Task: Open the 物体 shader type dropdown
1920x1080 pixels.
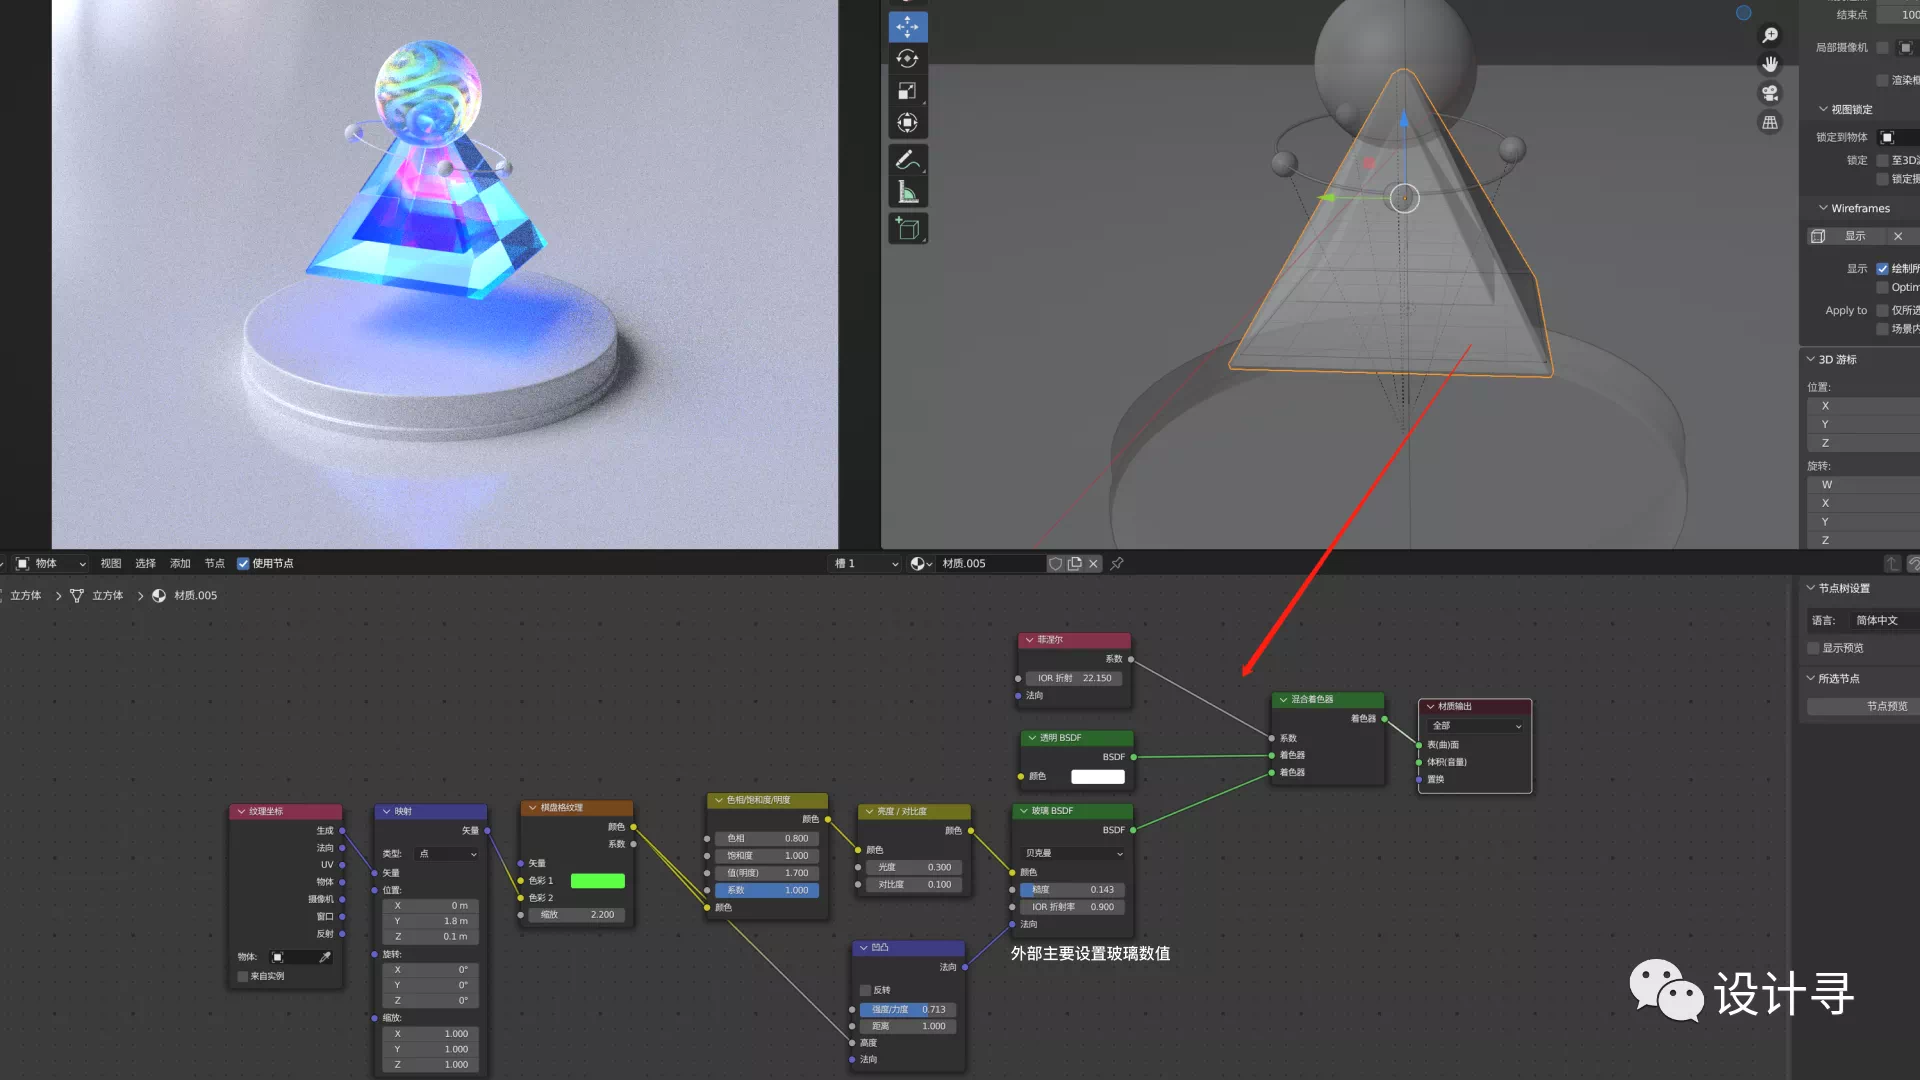Action: click(x=52, y=564)
